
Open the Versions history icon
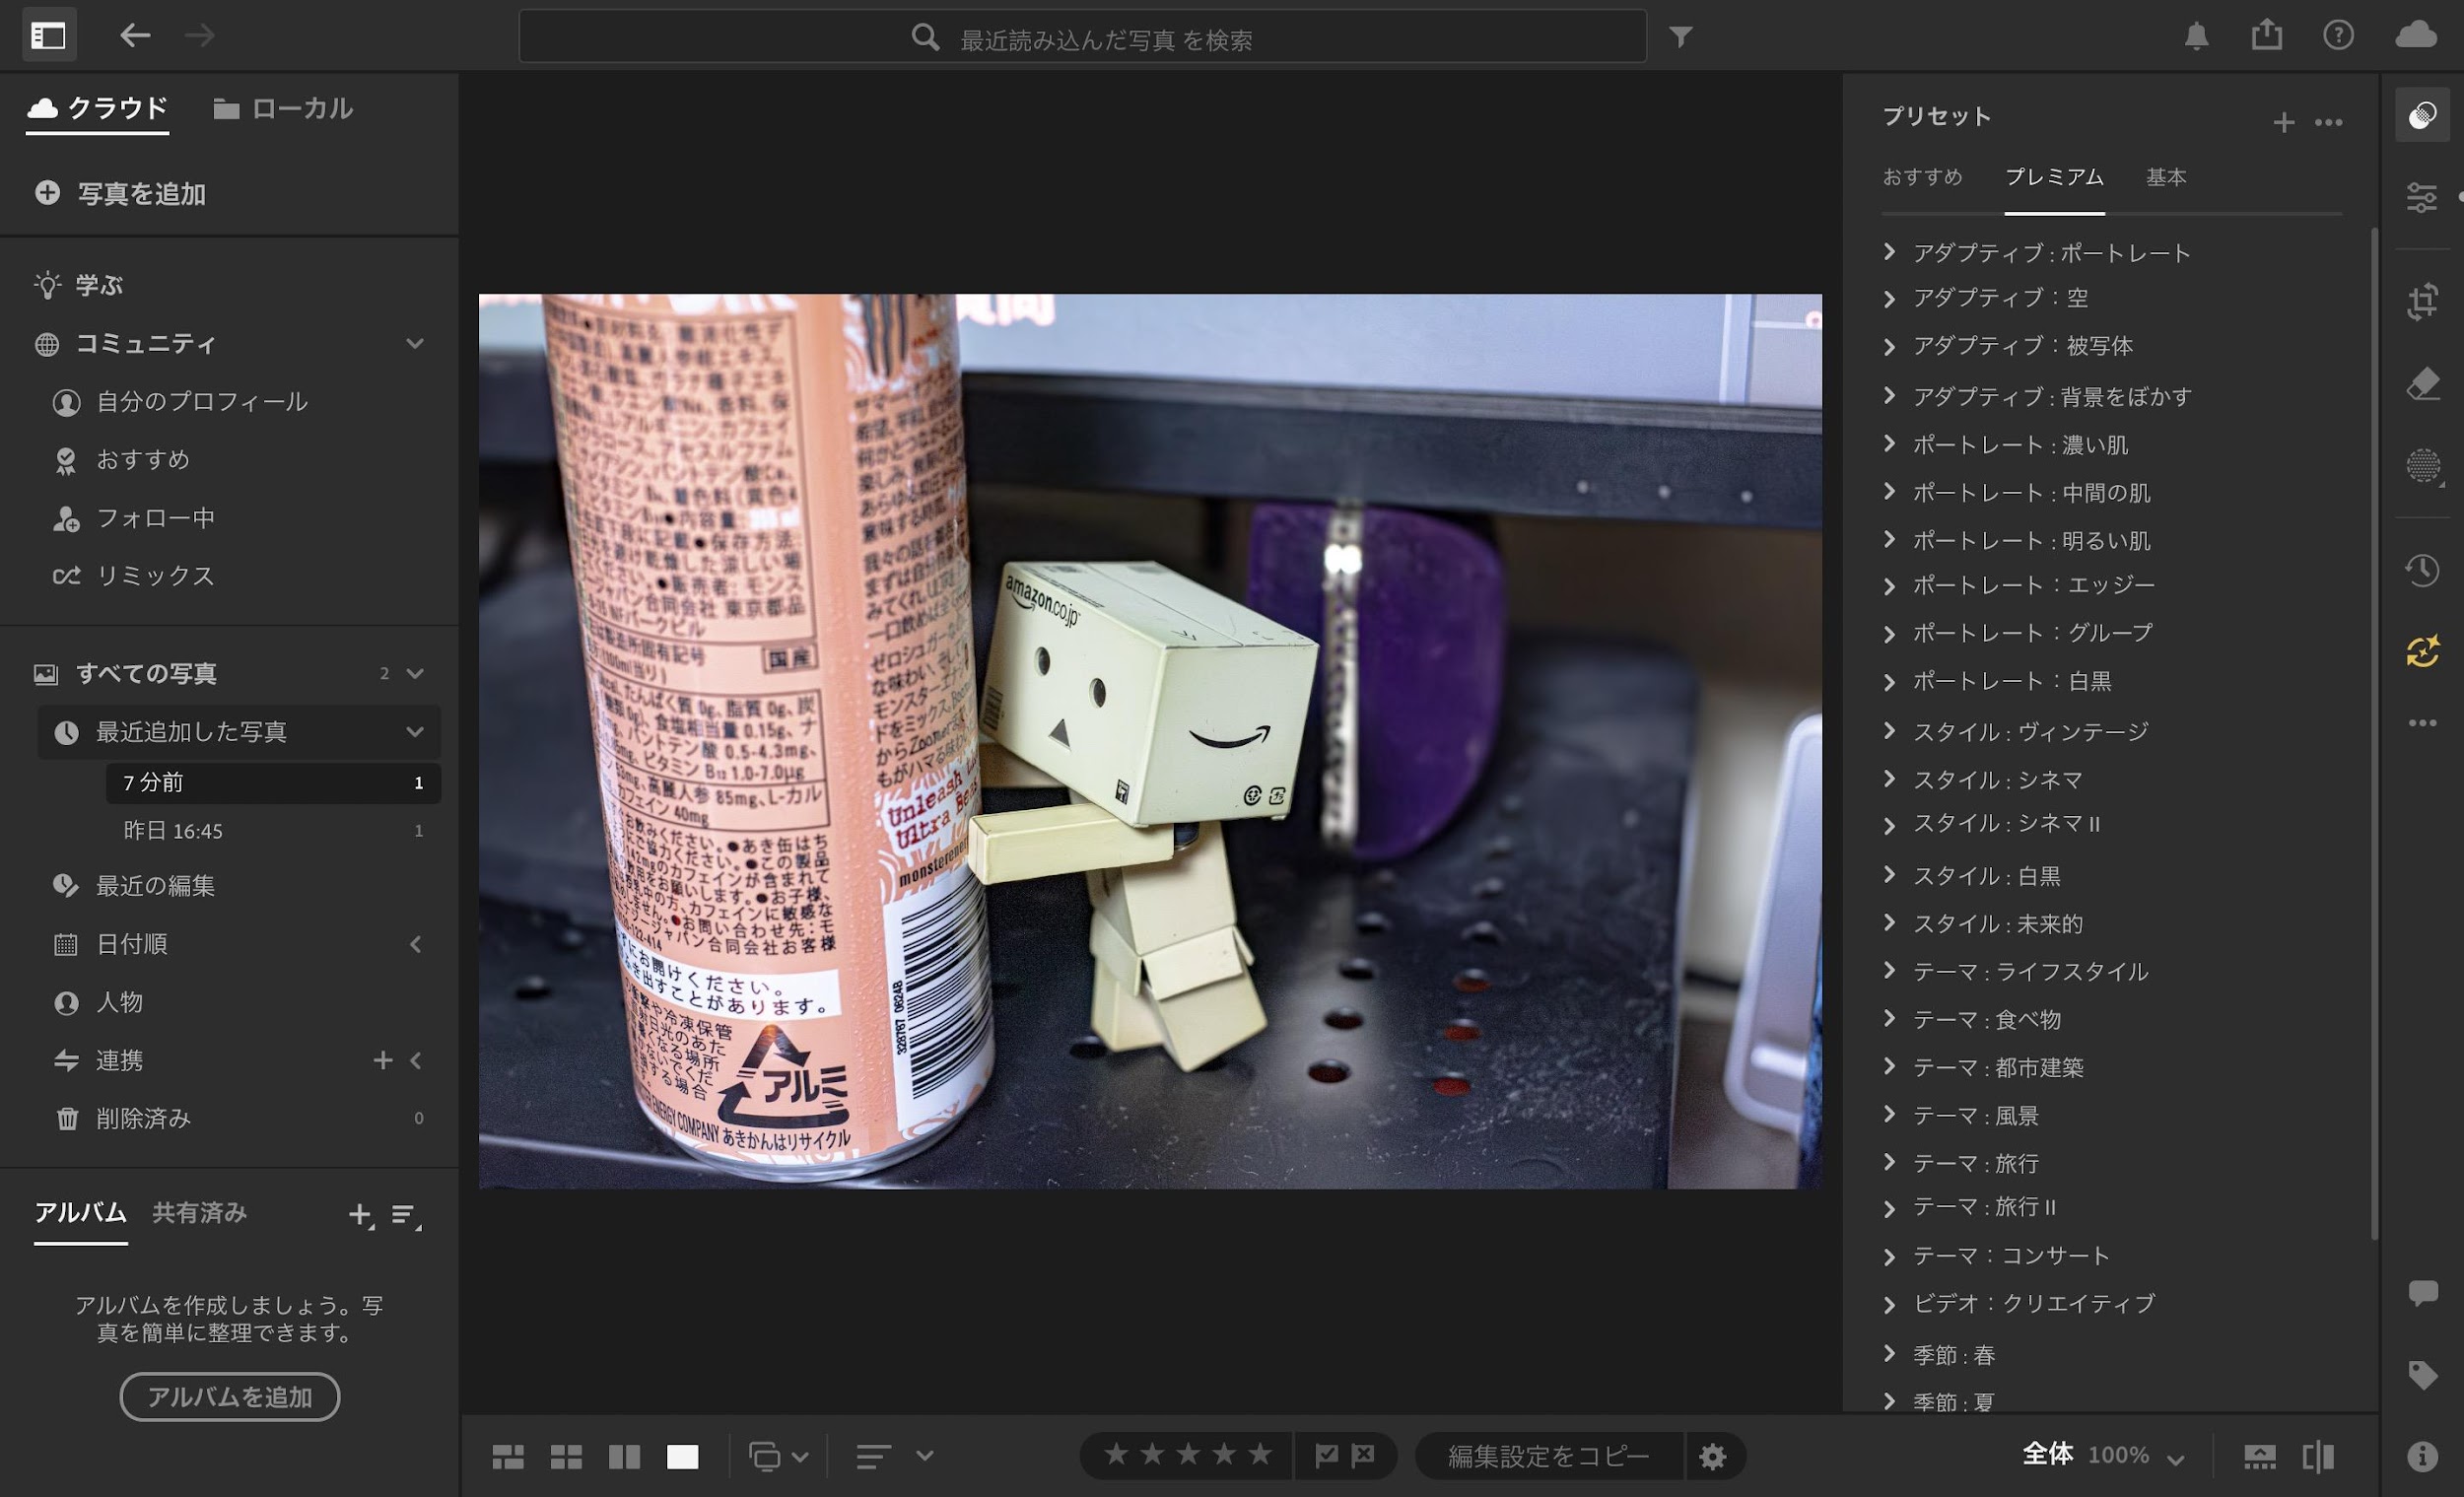[x=2422, y=570]
